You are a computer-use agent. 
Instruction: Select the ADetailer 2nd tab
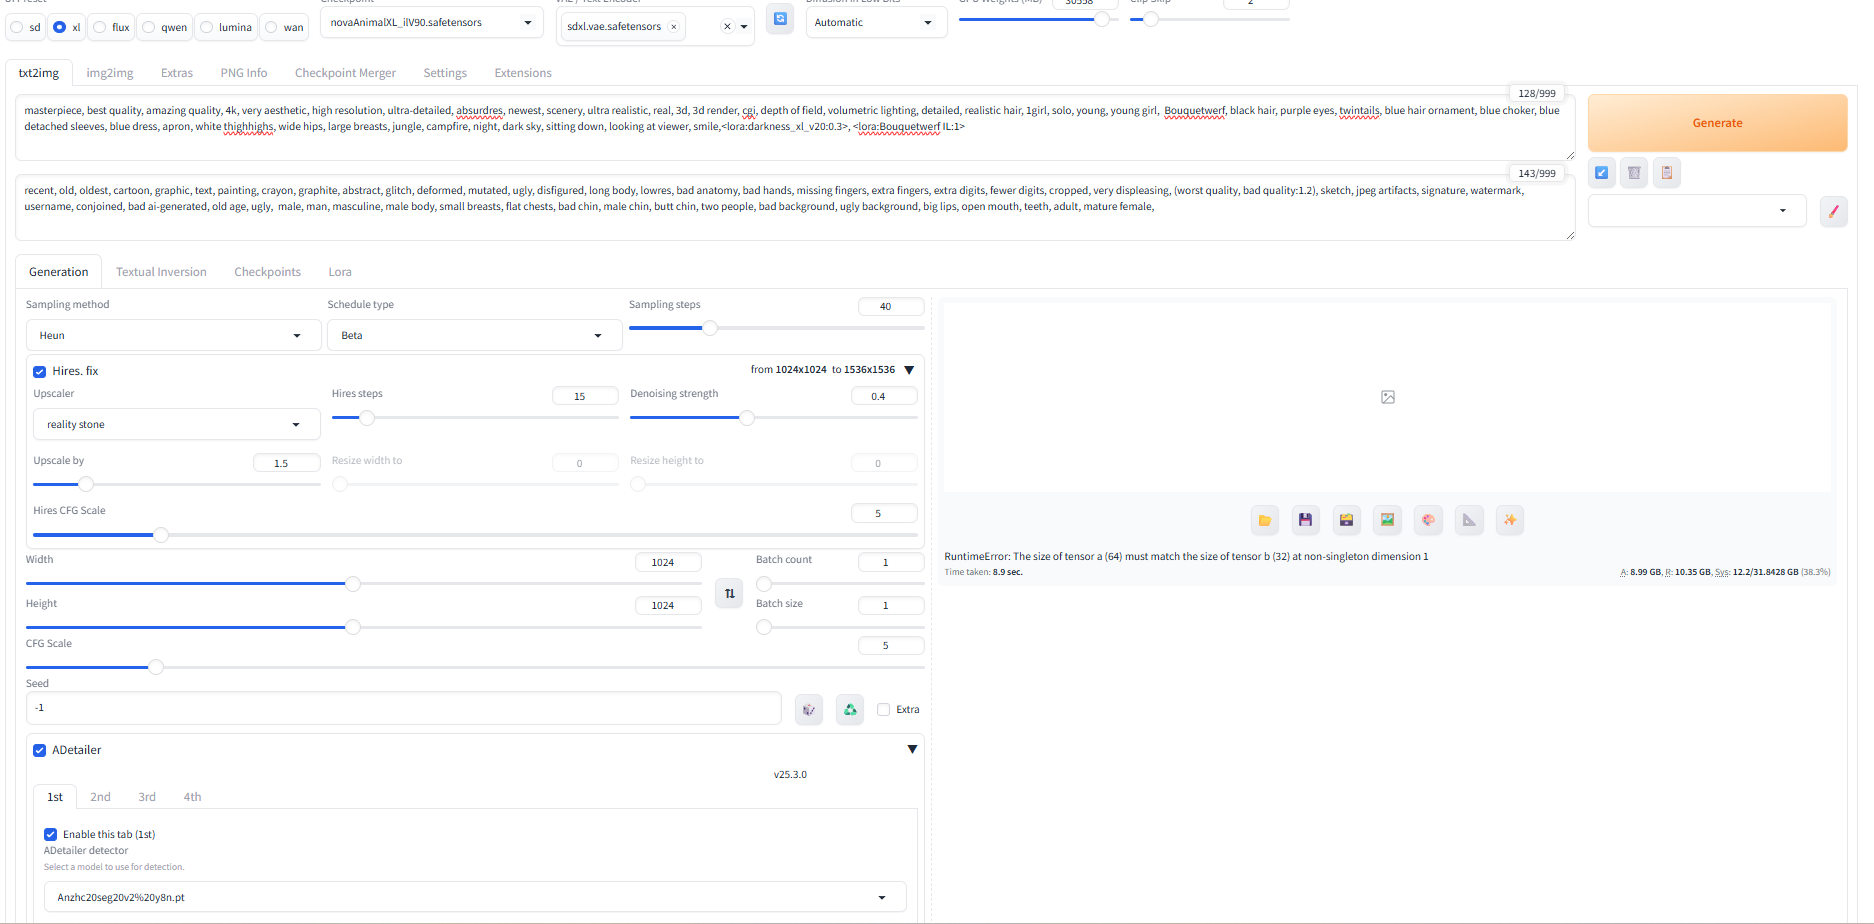pyautogui.click(x=100, y=797)
